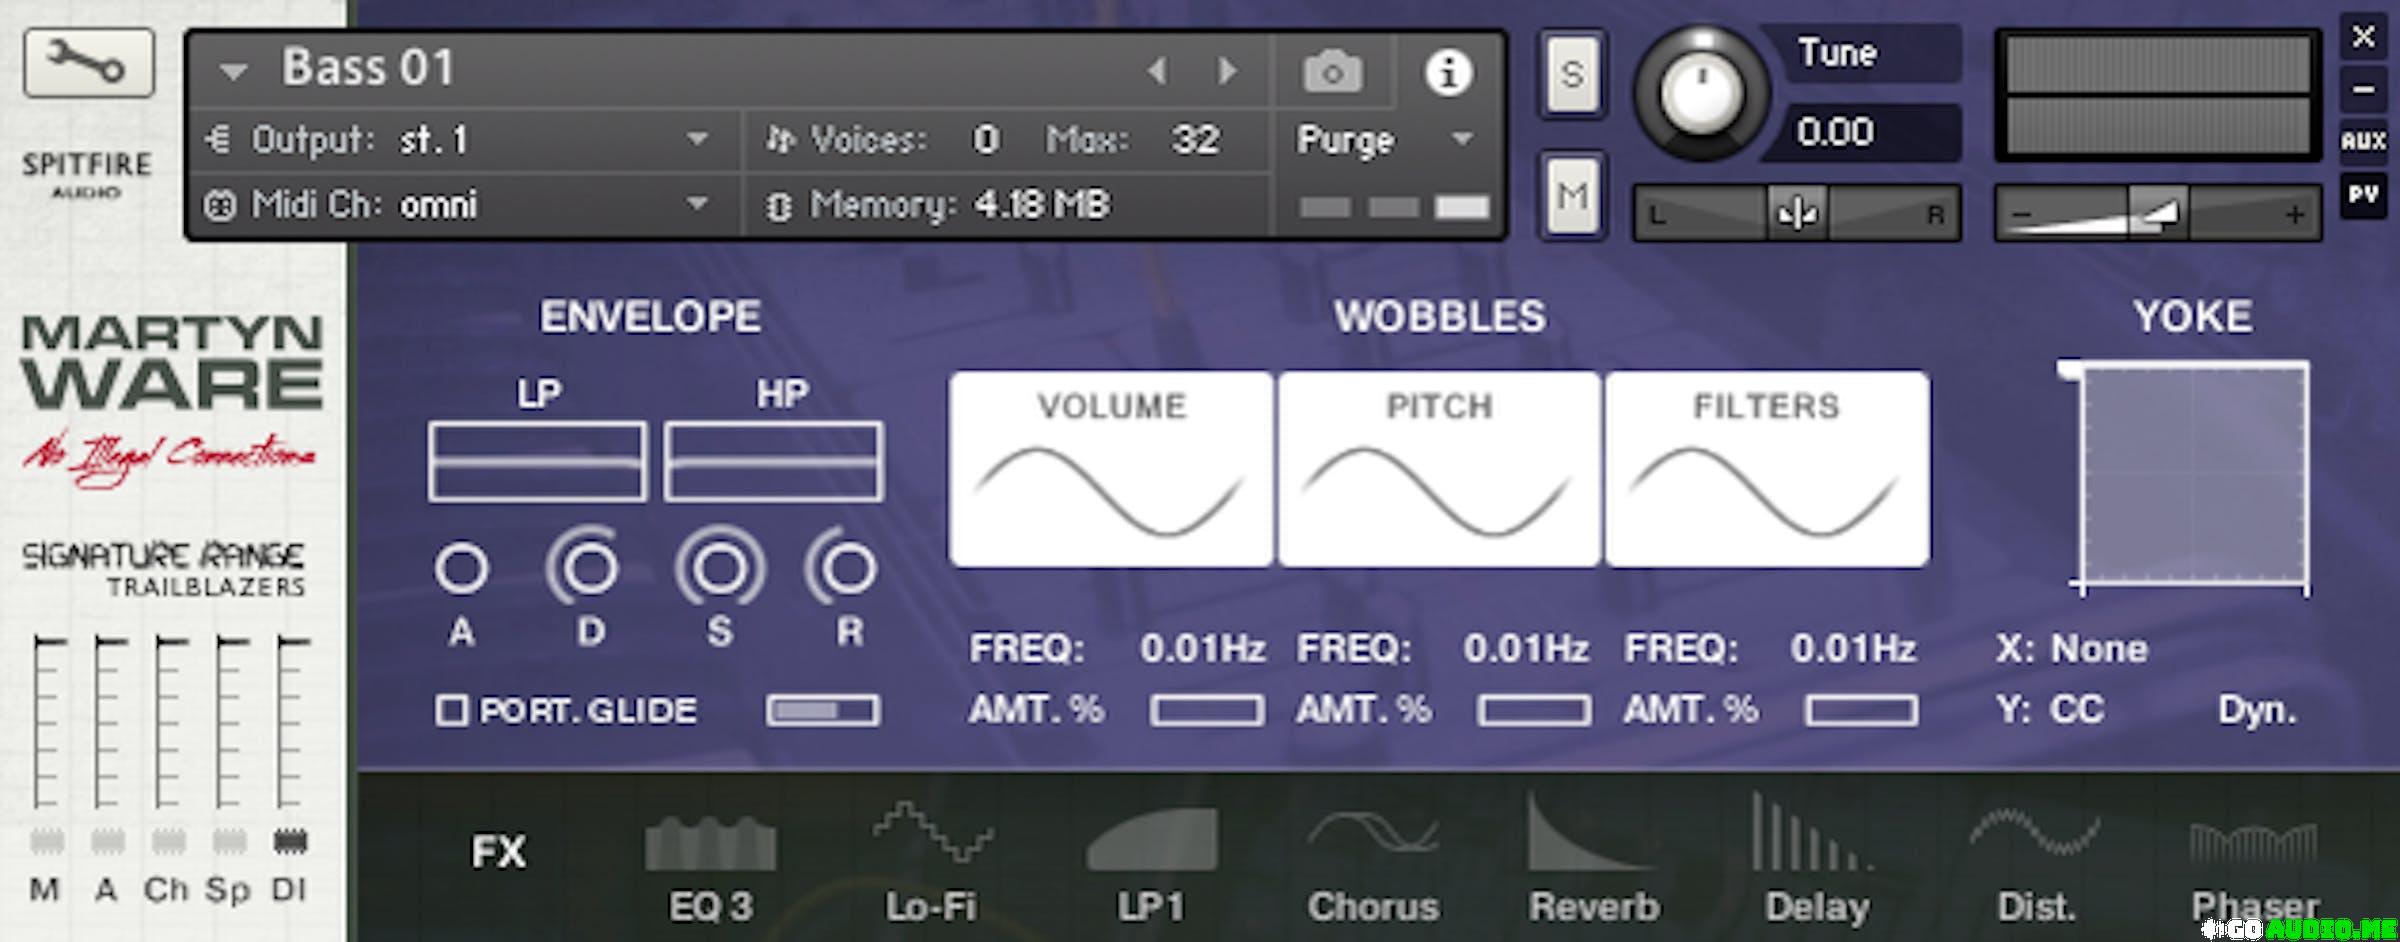Select the HP envelope filter display
Image resolution: width=2400 pixels, height=942 pixels.
click(x=773, y=461)
